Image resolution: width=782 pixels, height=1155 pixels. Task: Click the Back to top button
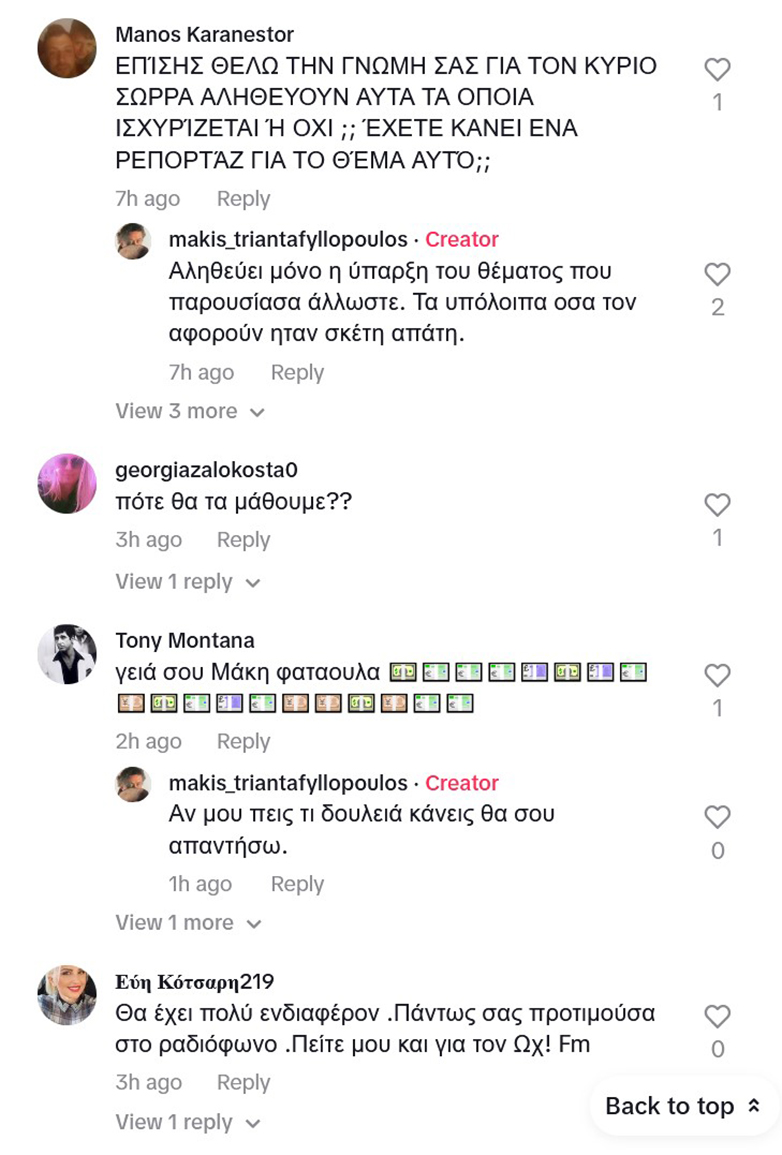(684, 1106)
